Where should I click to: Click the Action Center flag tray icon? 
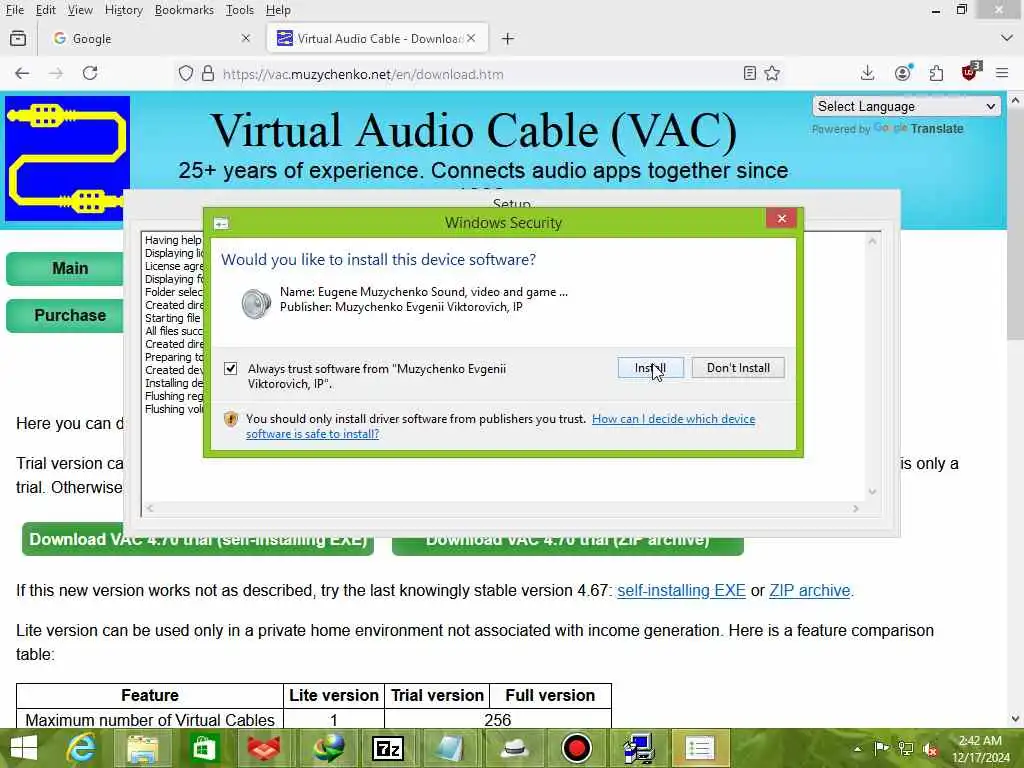click(x=881, y=749)
